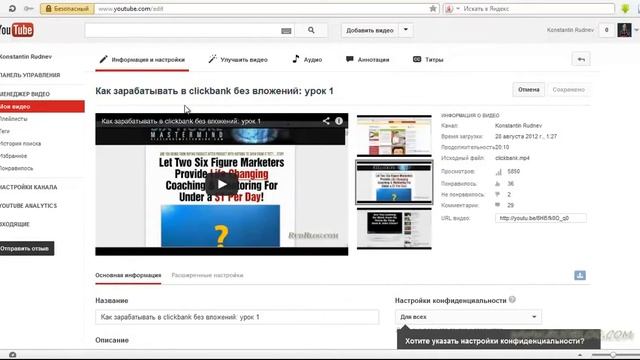Expand the Add video dropdown arrow
Image resolution: width=640 pixels, height=360 pixels.
click(405, 30)
